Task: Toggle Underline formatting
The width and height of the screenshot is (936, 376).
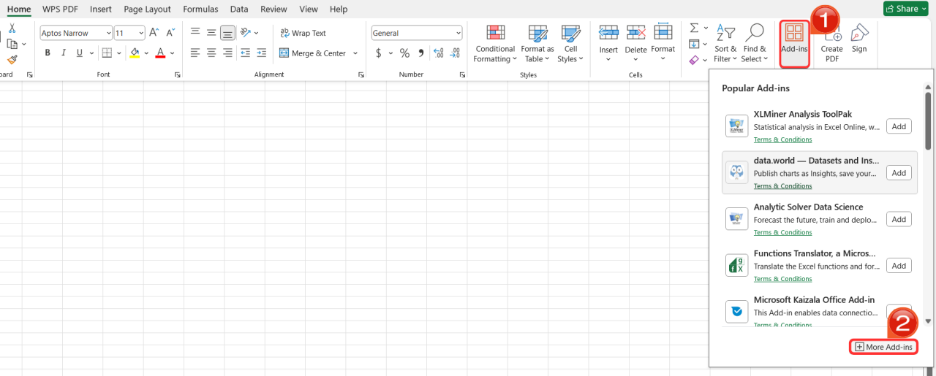Action: 79,53
